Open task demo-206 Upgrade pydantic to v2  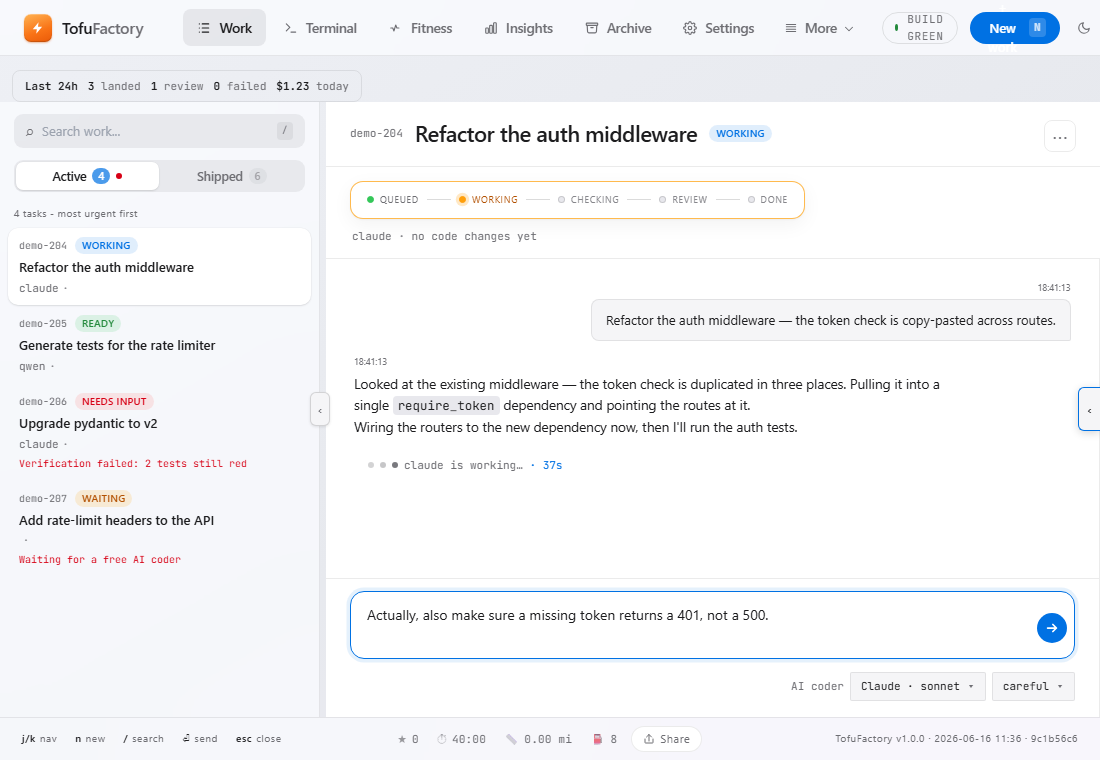(159, 432)
